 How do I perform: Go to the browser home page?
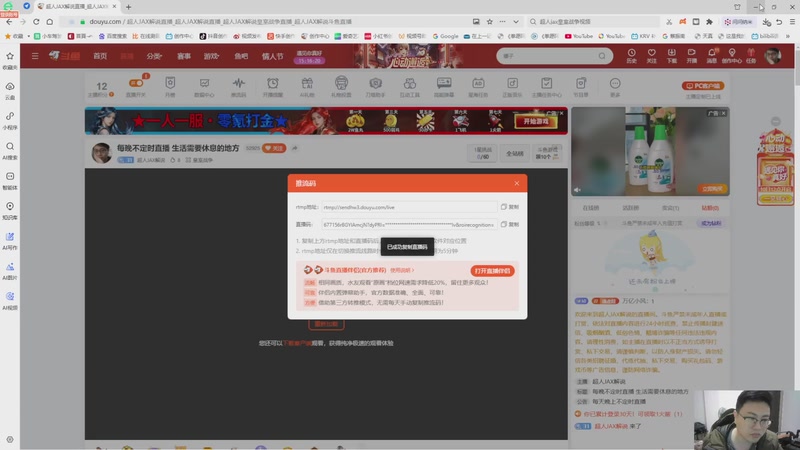pos(49,21)
